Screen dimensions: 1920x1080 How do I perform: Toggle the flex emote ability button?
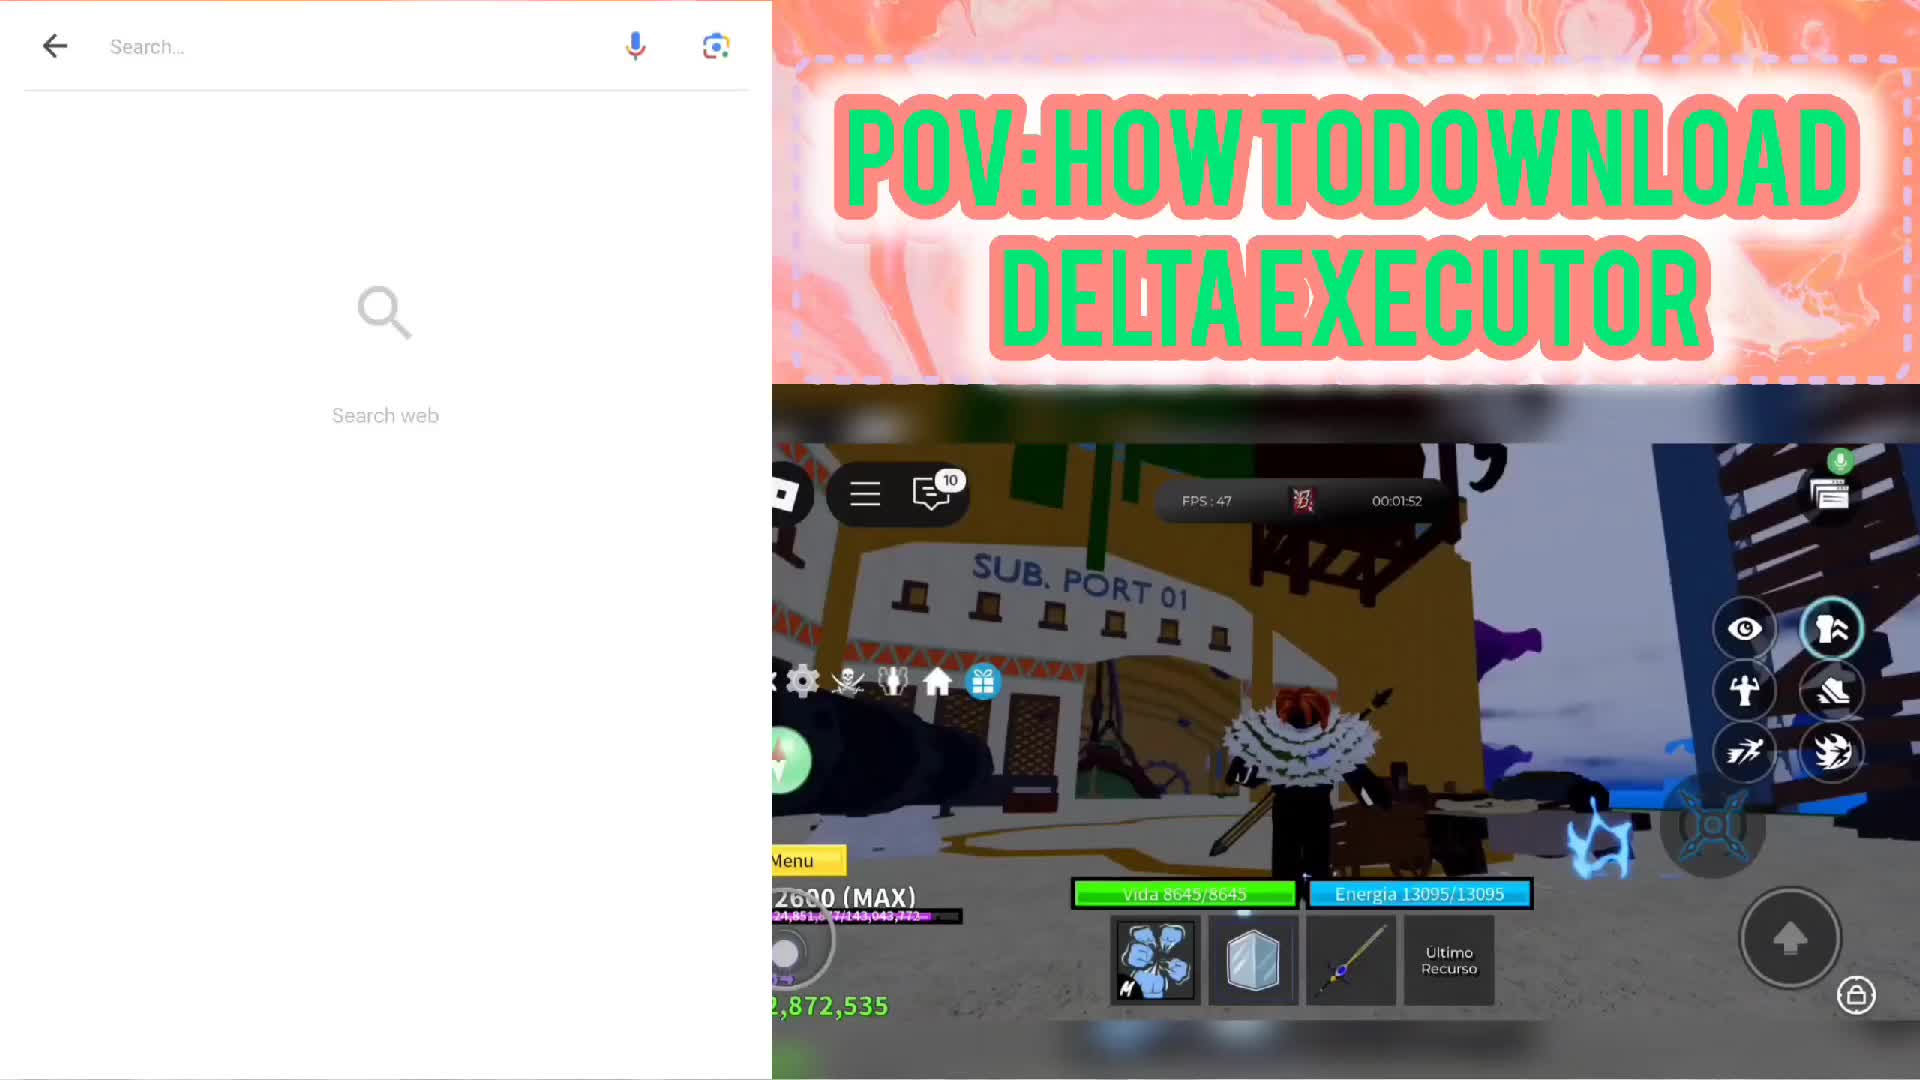point(1744,690)
